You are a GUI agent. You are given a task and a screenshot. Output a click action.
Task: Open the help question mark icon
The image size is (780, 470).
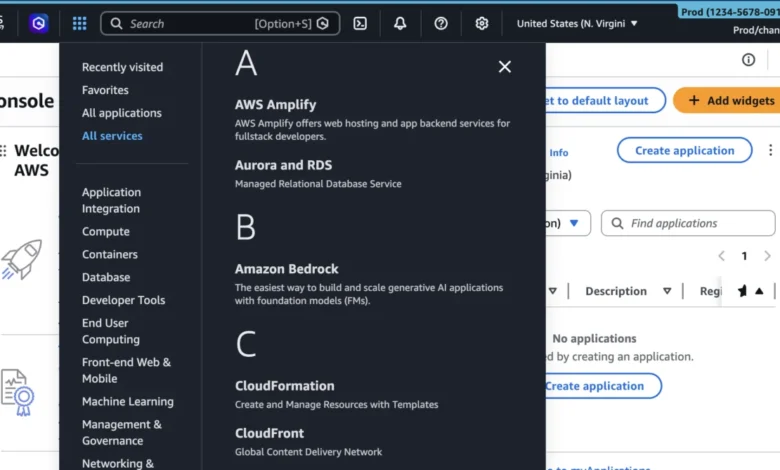441,23
